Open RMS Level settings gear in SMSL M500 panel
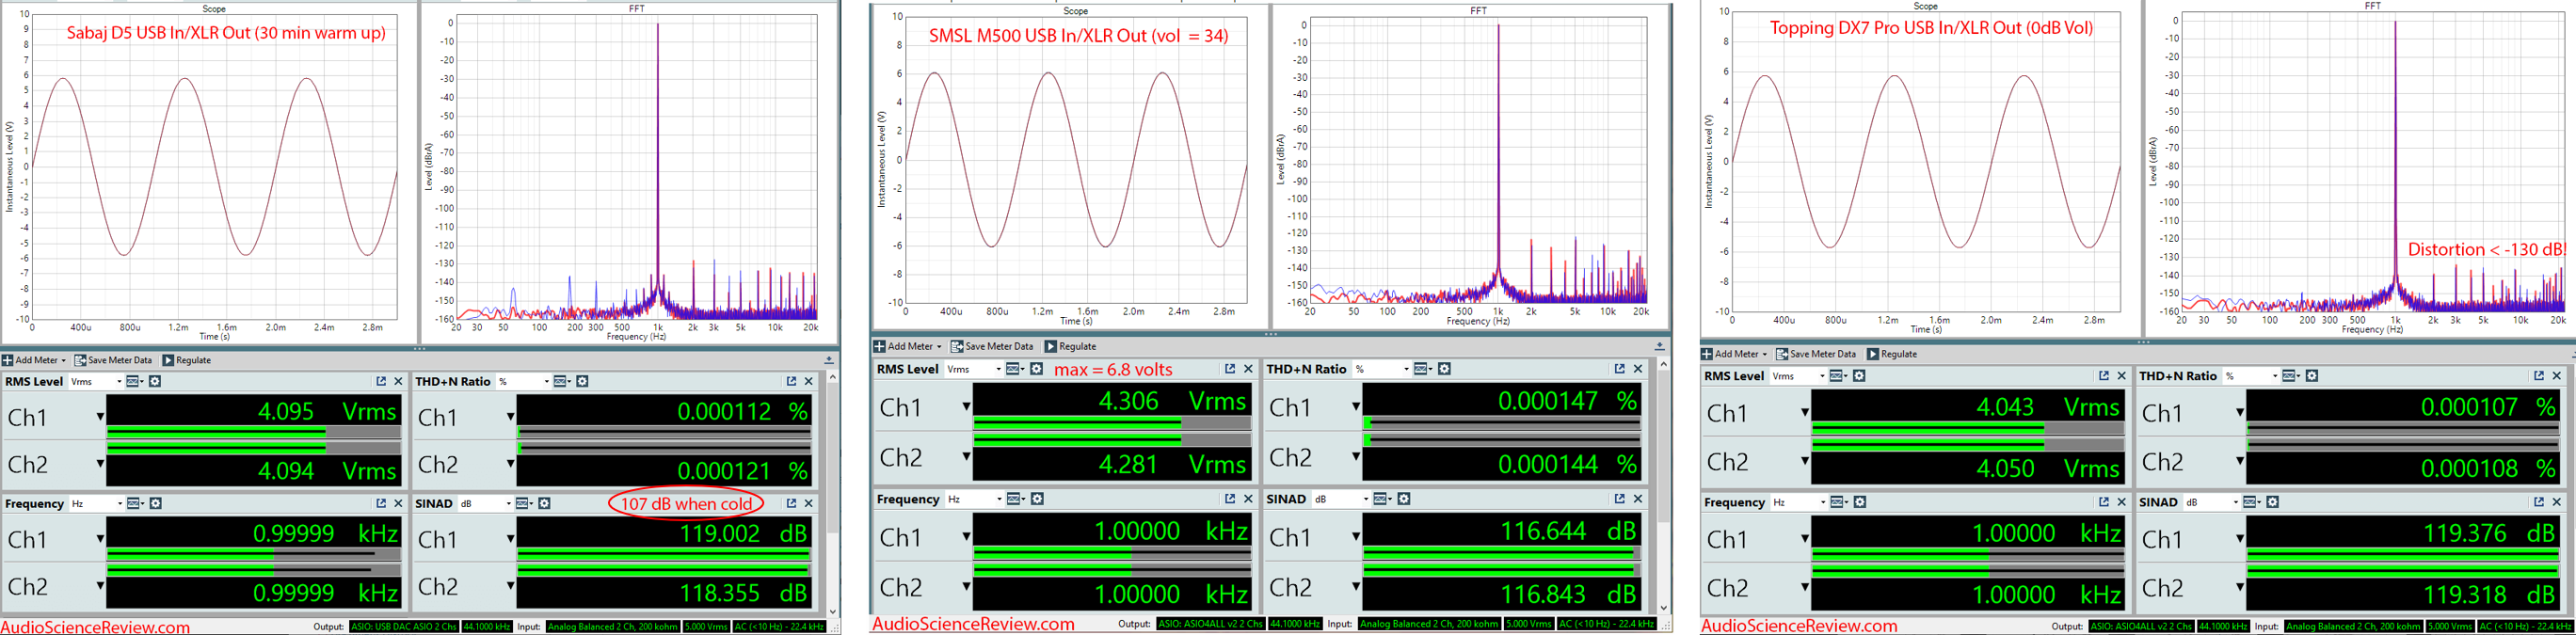Screen dimensions: 2576x635 (x=1036, y=369)
